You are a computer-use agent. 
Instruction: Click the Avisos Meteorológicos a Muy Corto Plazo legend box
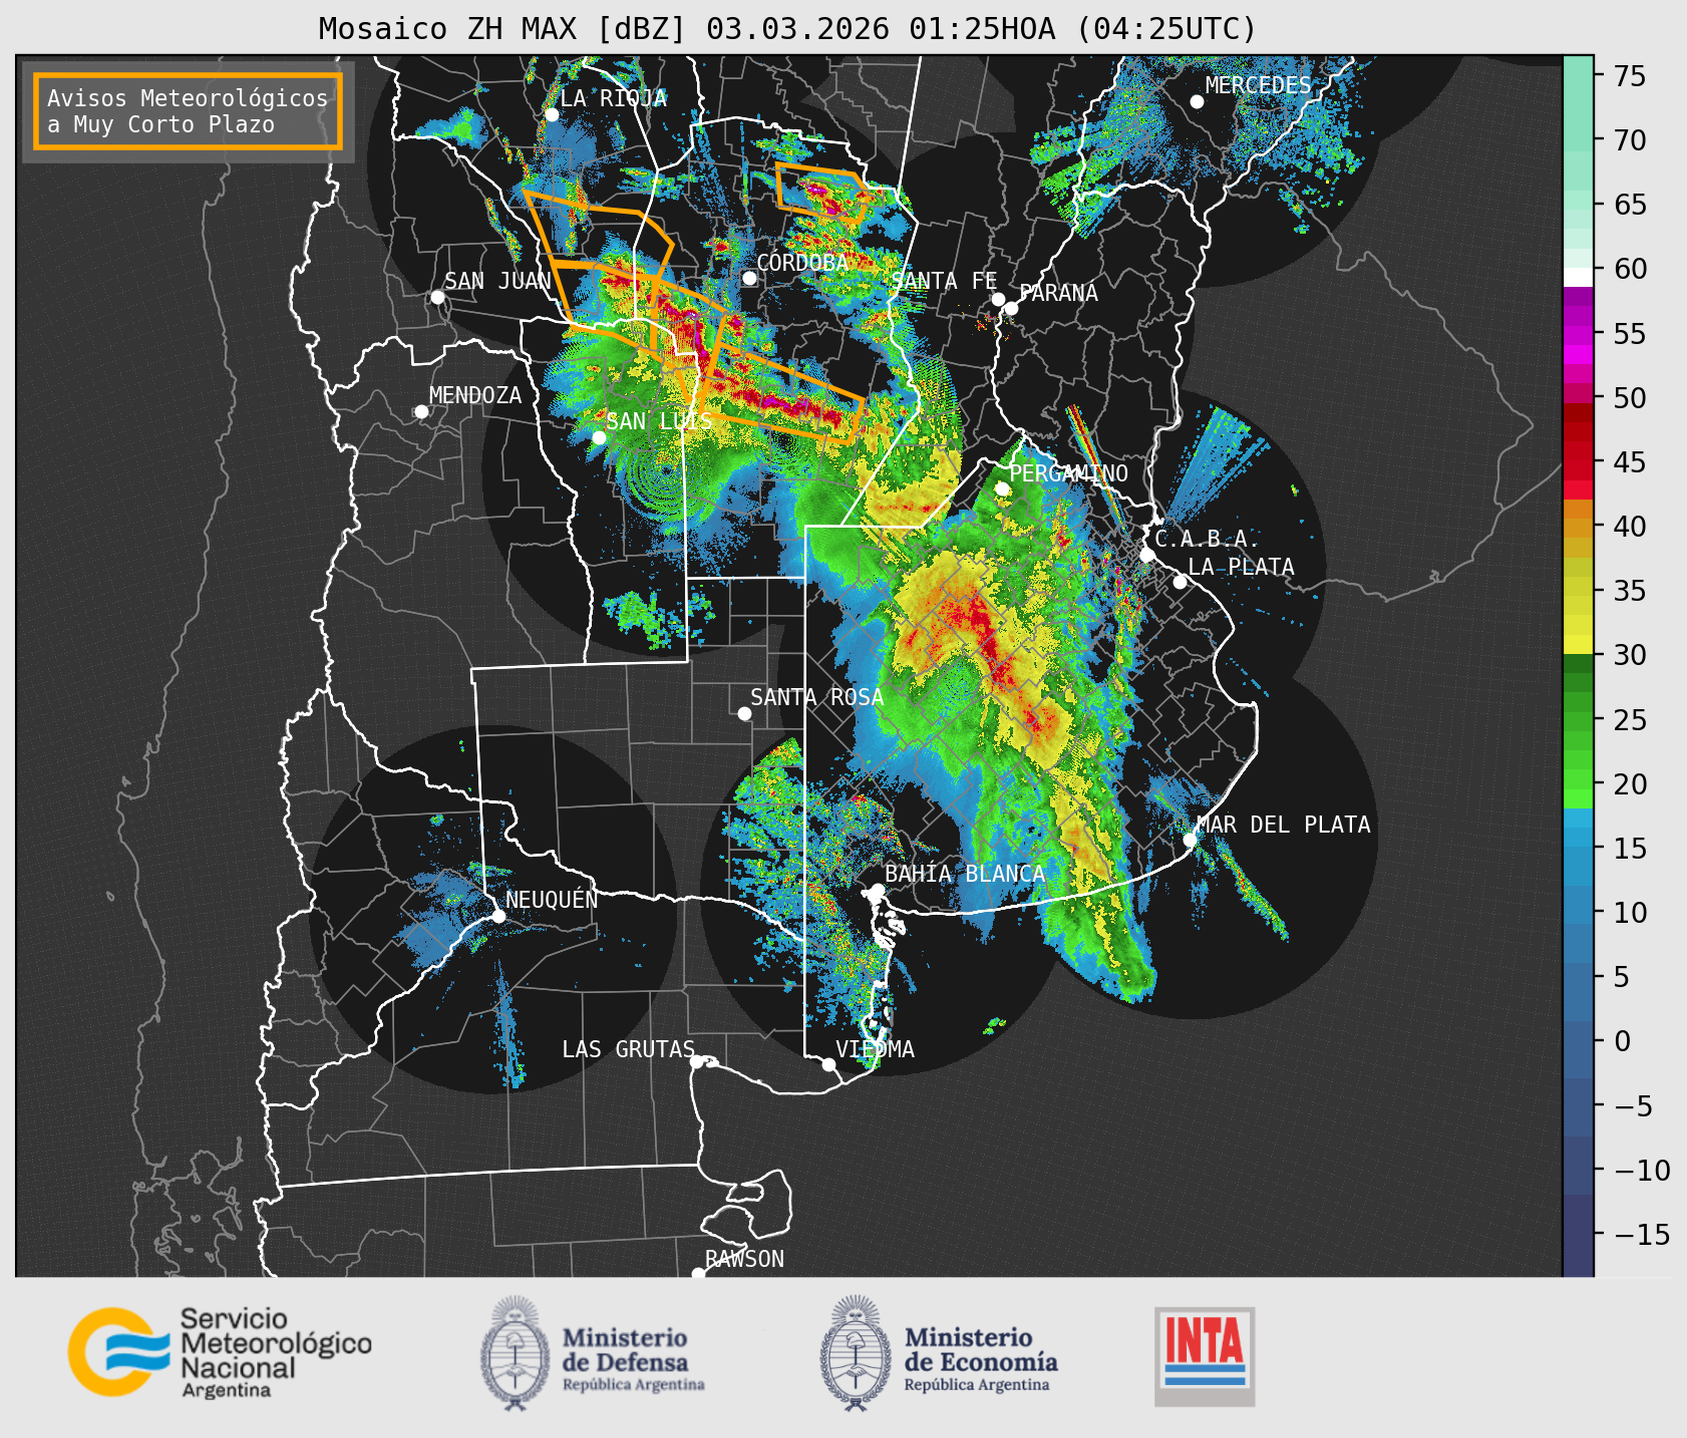(188, 111)
